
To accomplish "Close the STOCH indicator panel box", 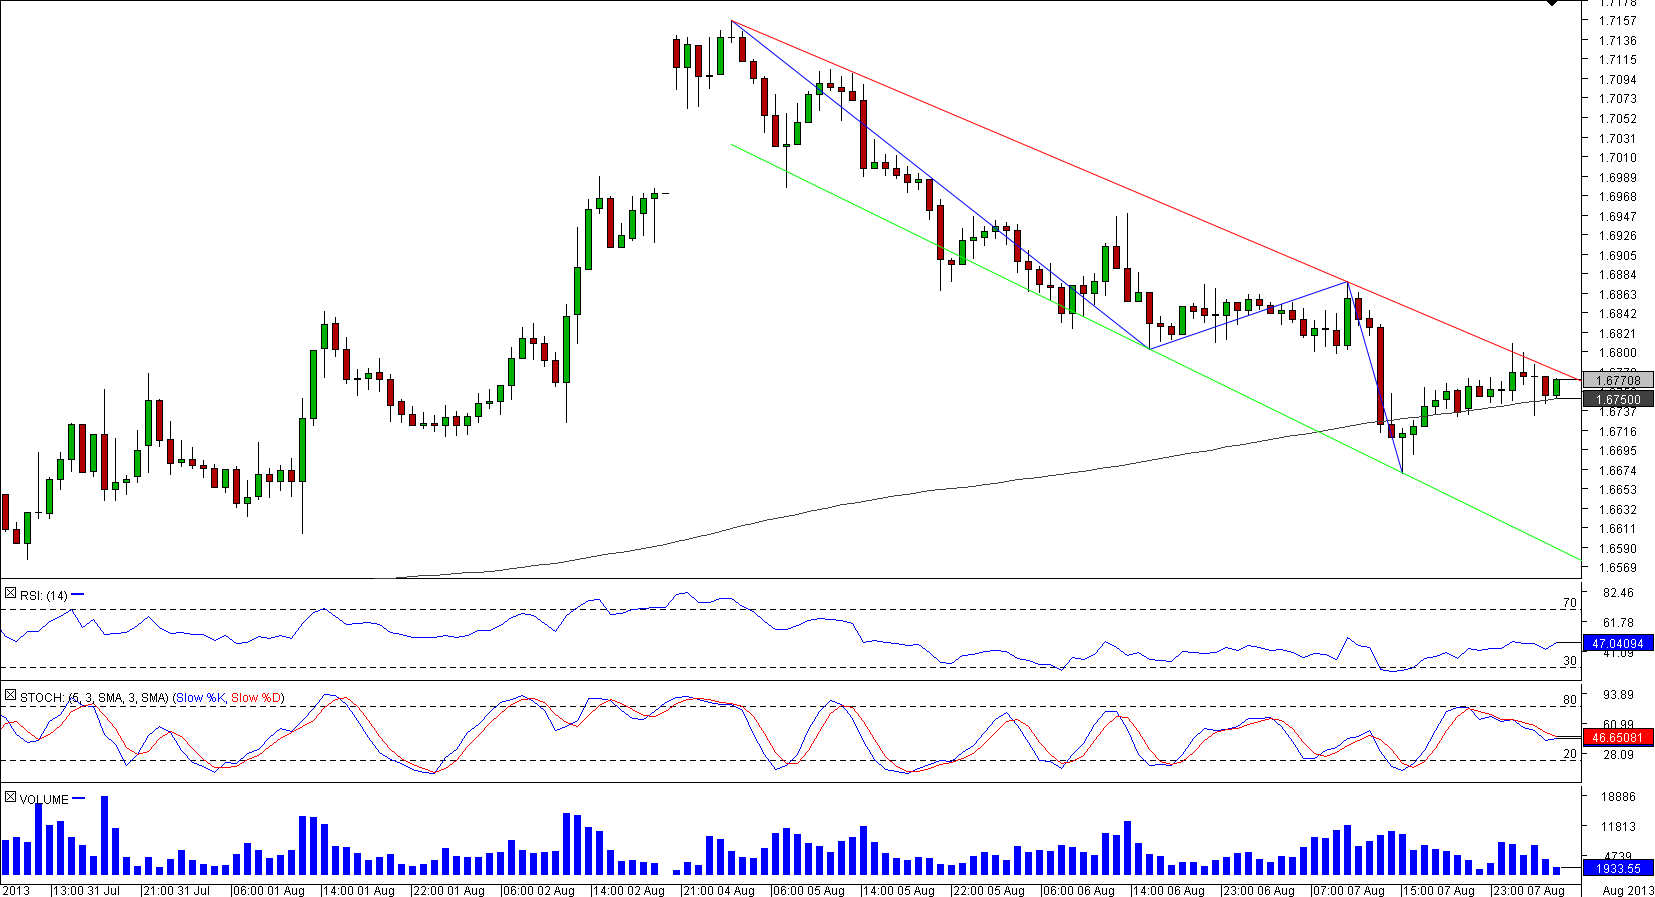I will tap(10, 696).
